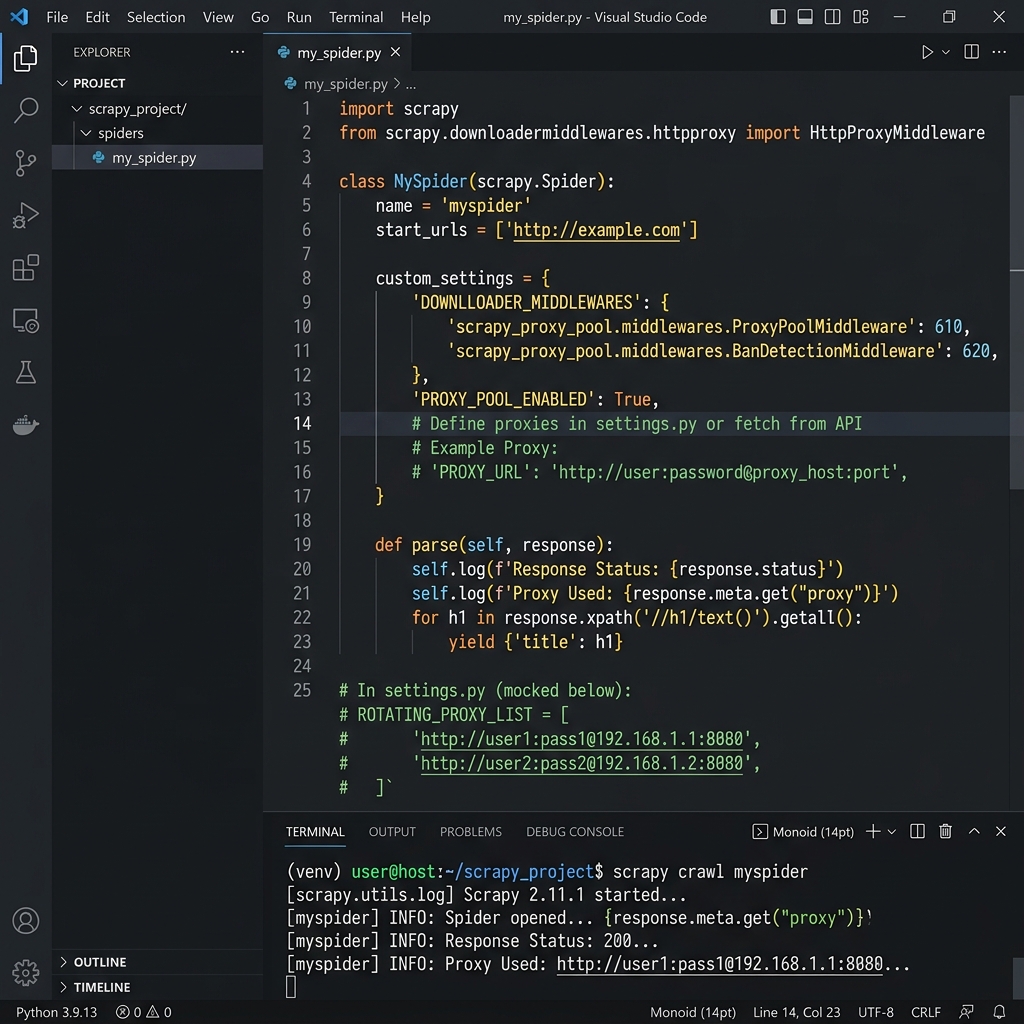Click Line 14, Col 23 indicator

(x=796, y=1012)
